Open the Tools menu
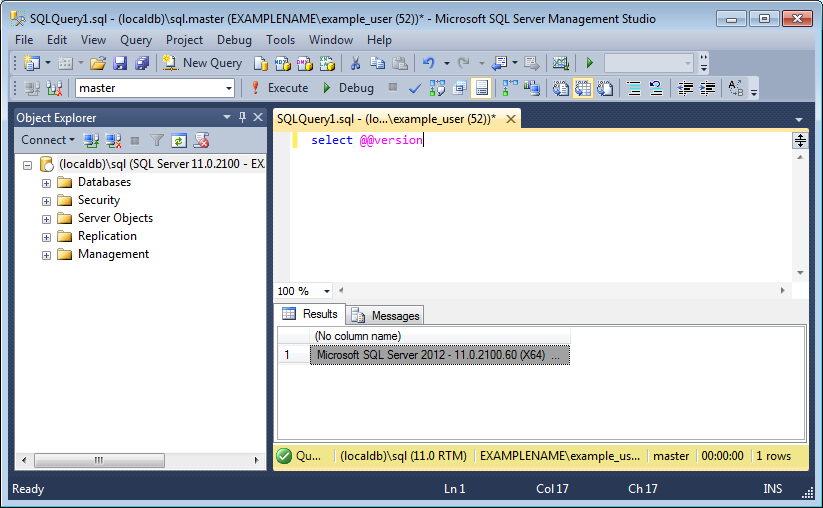The height and width of the screenshot is (508, 823). [x=280, y=40]
